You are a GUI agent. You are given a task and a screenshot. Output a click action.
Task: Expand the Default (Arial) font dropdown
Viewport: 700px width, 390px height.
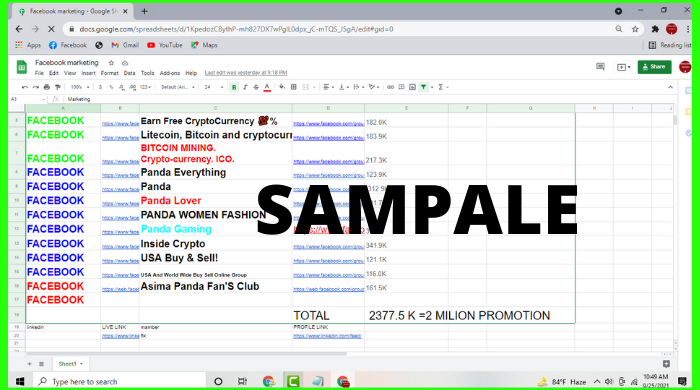point(178,87)
